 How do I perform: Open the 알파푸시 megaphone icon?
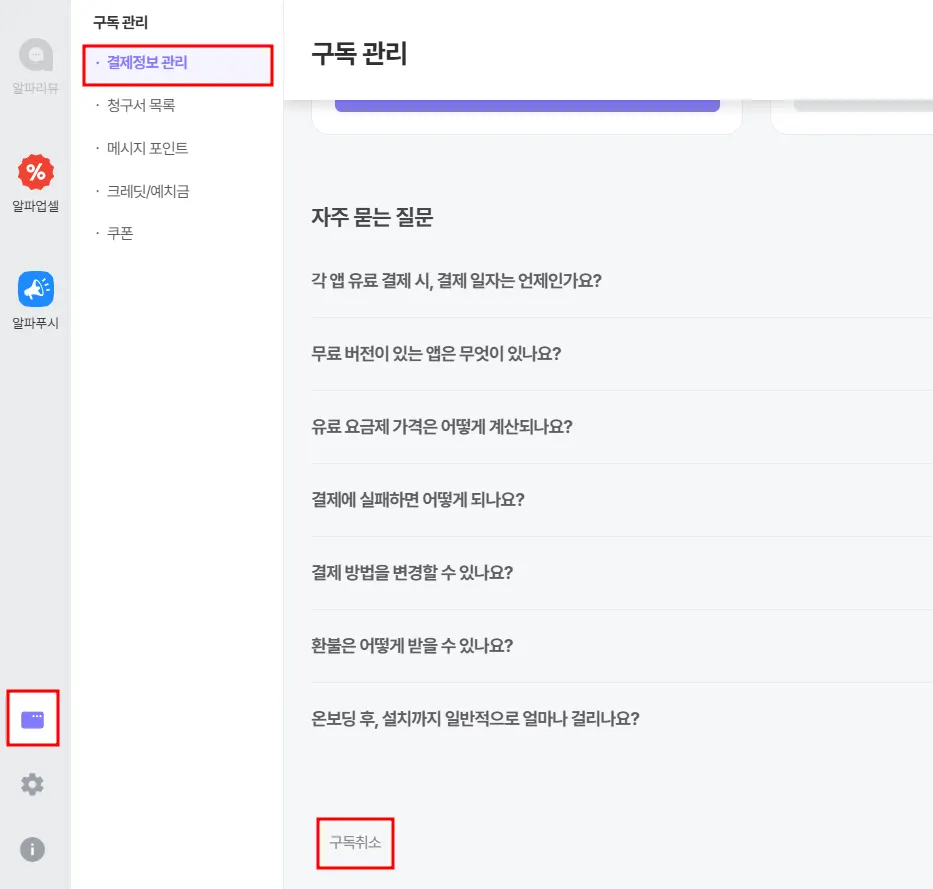[36, 289]
